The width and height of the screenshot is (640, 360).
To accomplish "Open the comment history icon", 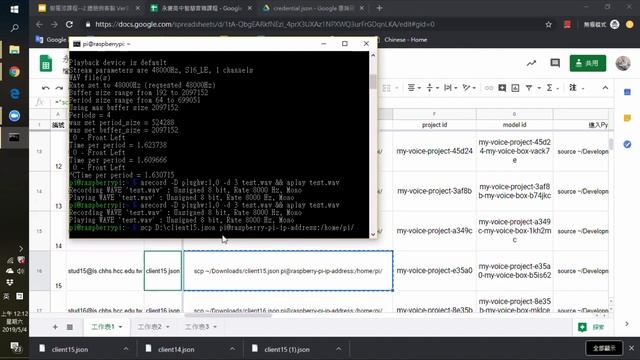I will [x=555, y=63].
